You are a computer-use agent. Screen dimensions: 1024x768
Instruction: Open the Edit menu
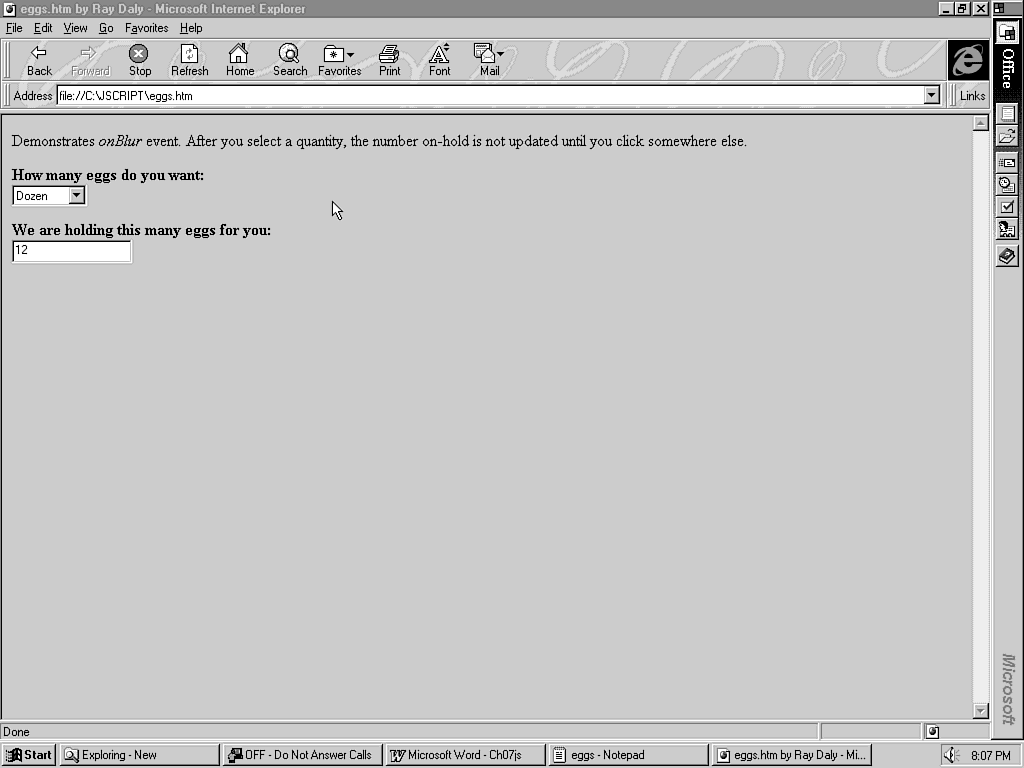click(x=43, y=28)
